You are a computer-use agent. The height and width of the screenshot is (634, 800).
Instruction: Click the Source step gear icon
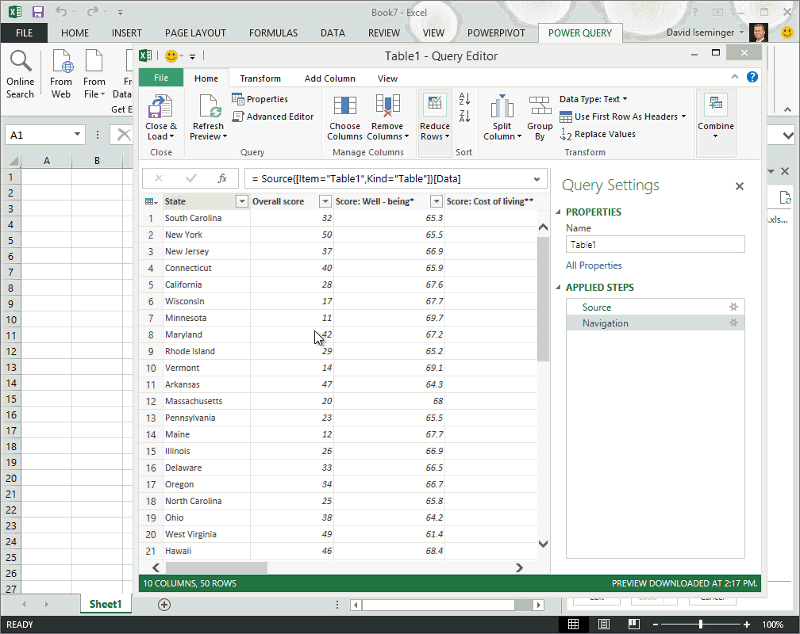(734, 307)
